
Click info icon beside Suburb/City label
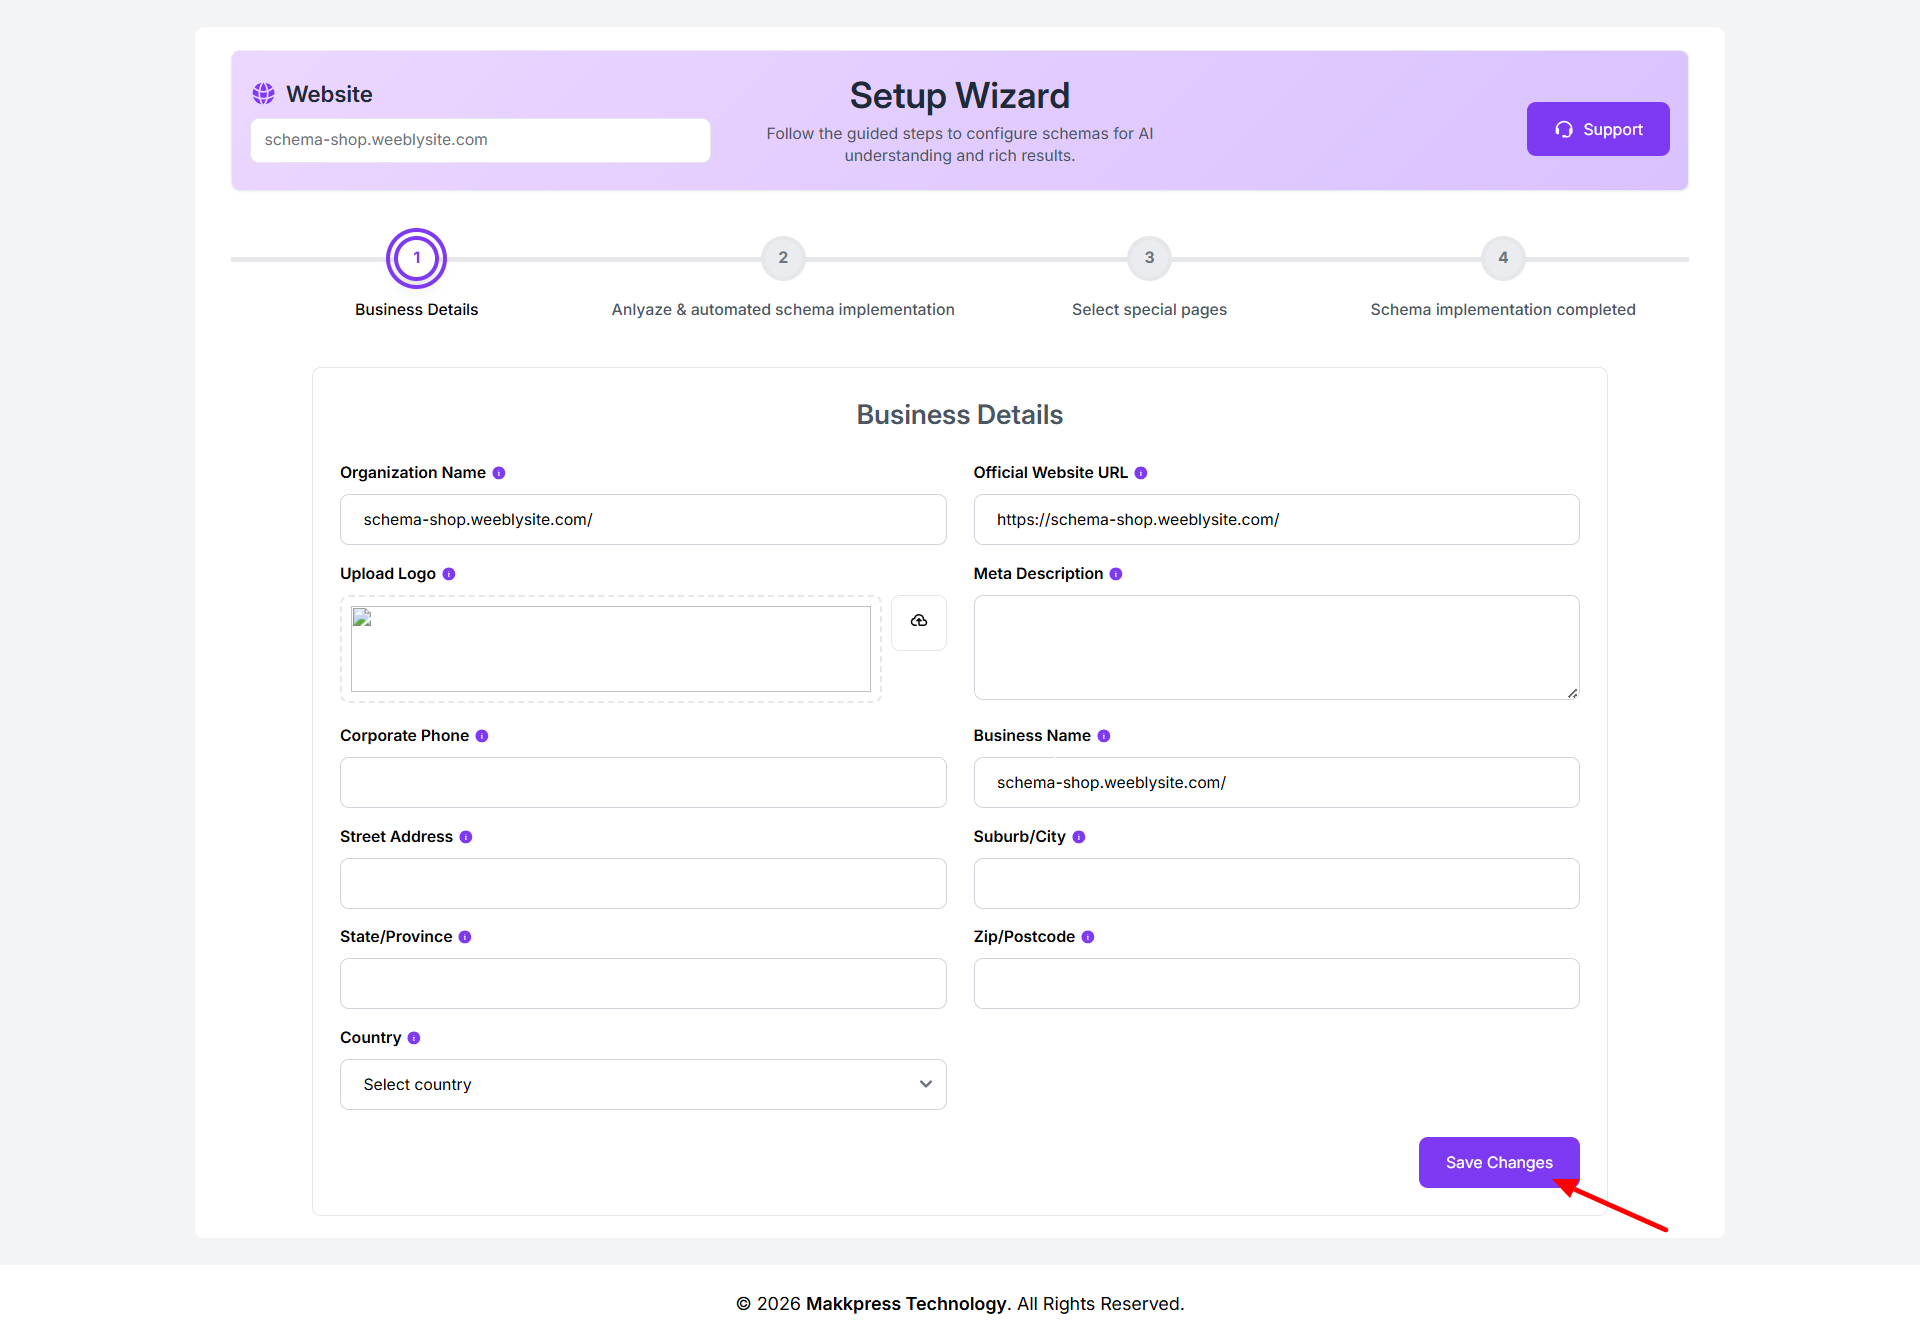tap(1079, 837)
